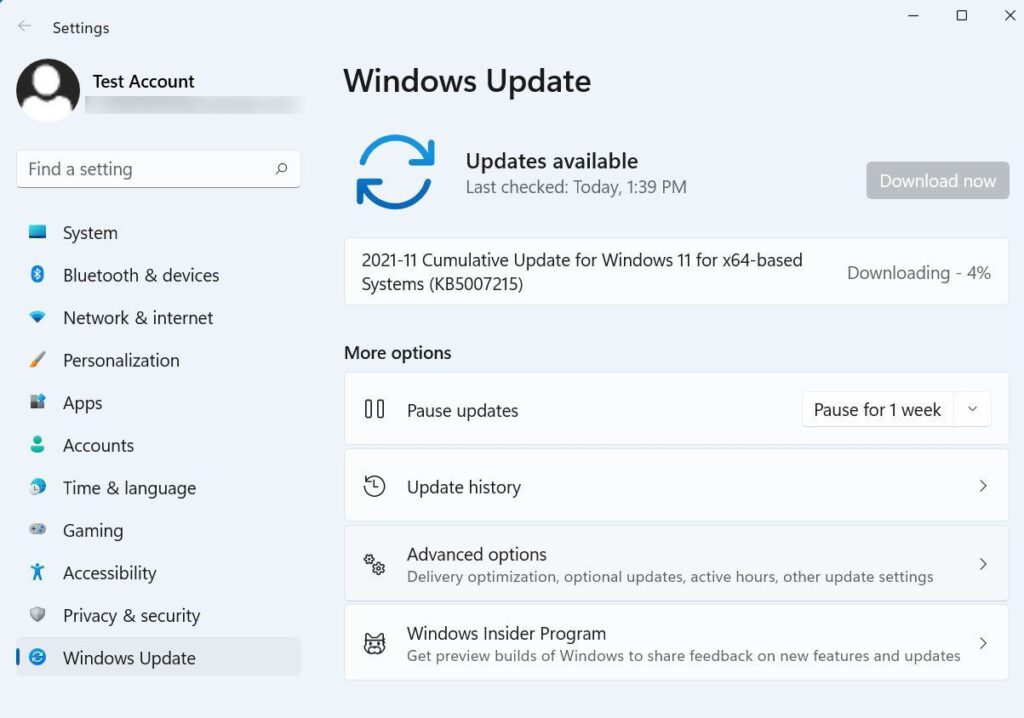Click the Download now button

tap(937, 180)
